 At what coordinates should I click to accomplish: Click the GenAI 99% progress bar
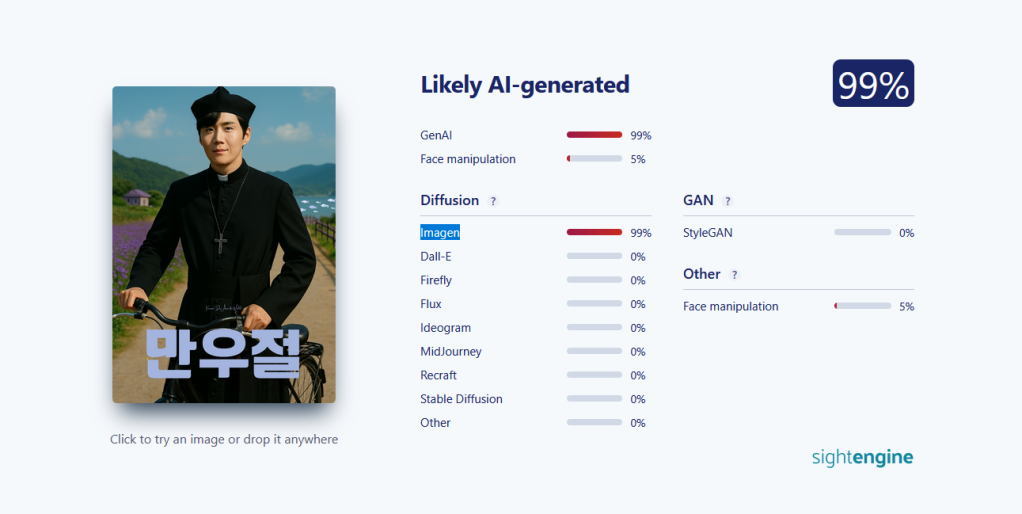594,135
